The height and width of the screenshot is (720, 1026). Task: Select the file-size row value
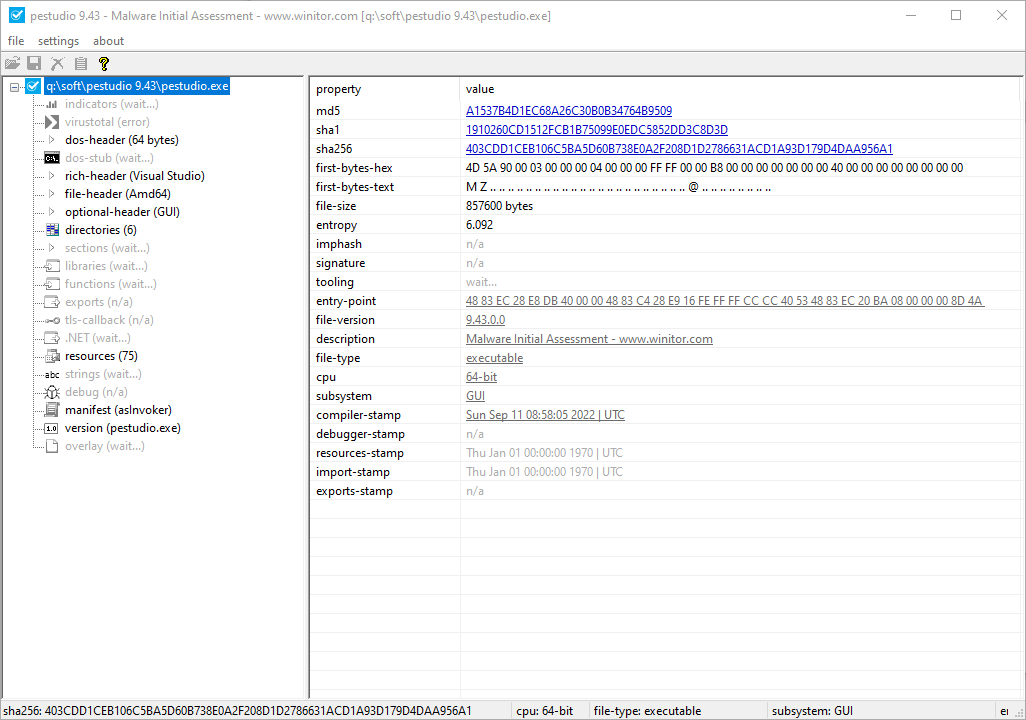(499, 206)
